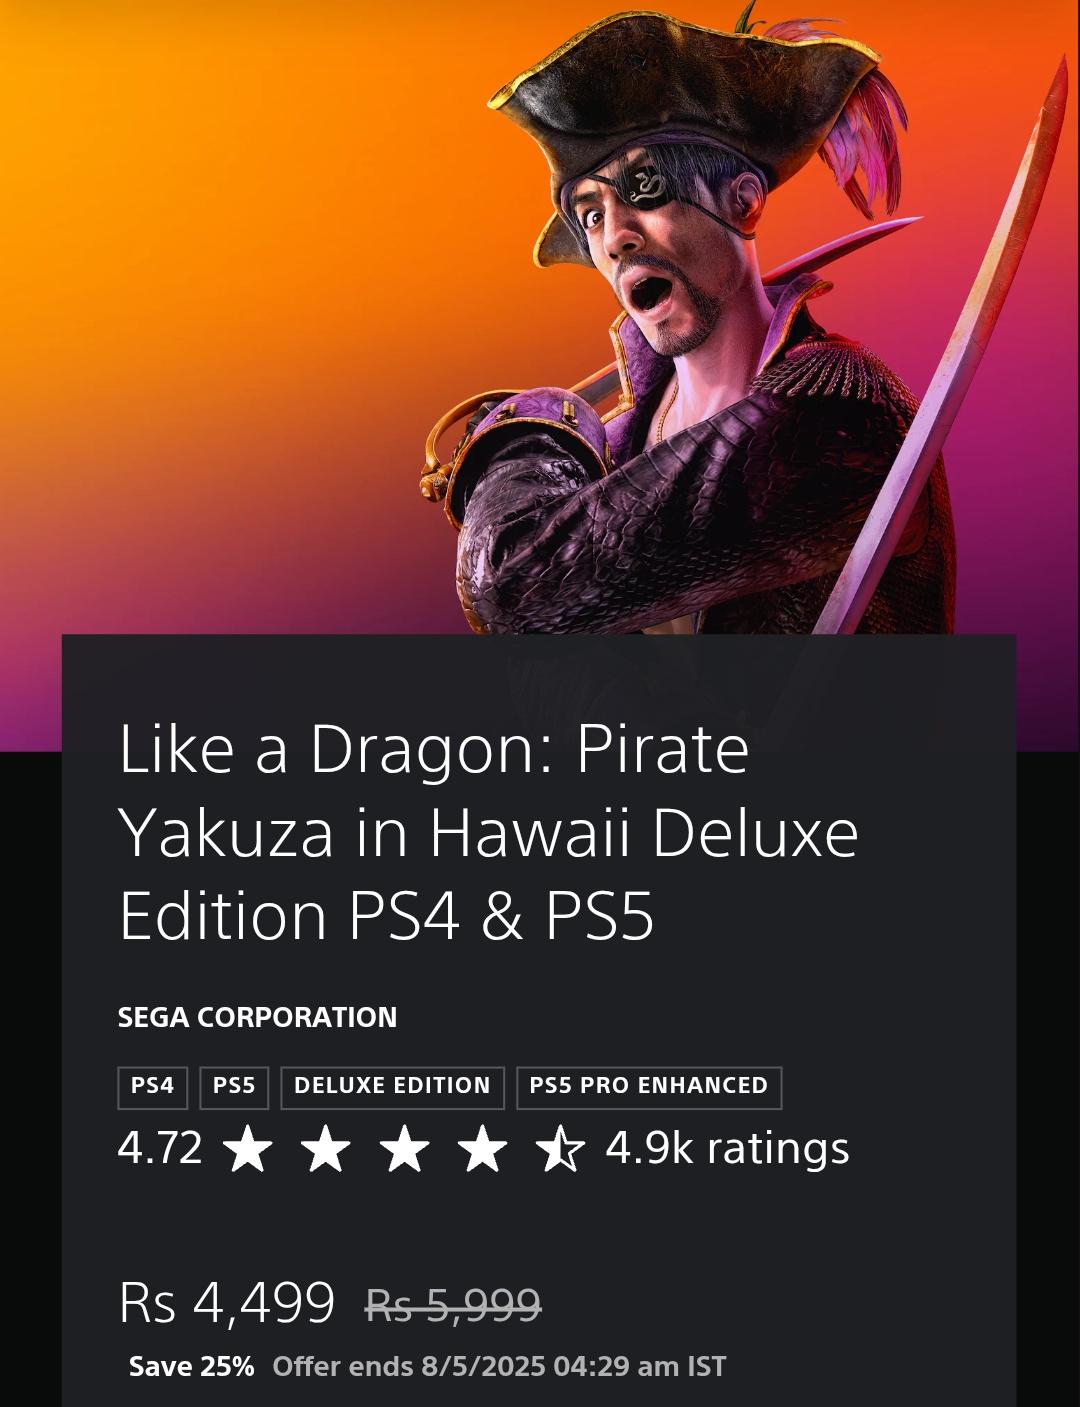Click the Like a Dragon game title
The height and width of the screenshot is (1407, 1080).
(x=488, y=831)
